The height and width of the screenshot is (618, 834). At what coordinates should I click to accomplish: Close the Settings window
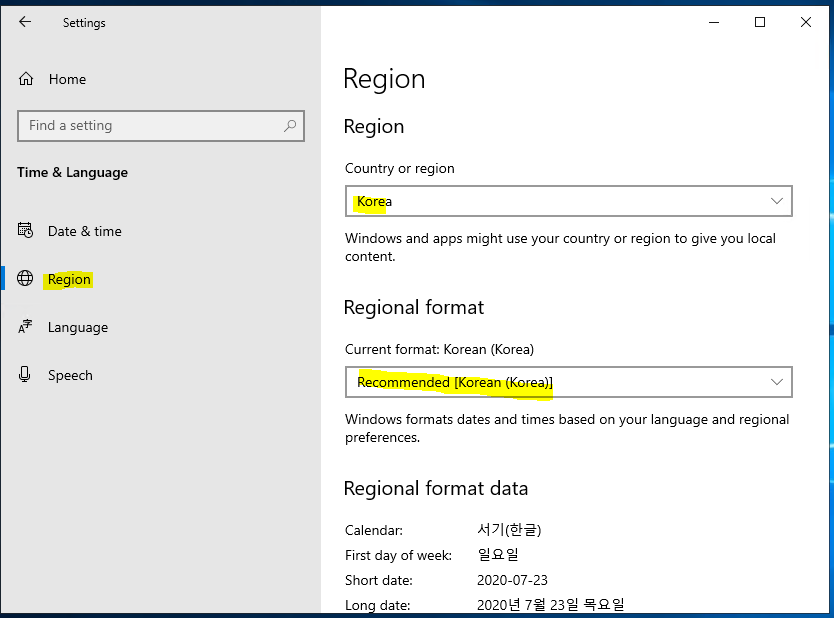pyautogui.click(x=806, y=22)
